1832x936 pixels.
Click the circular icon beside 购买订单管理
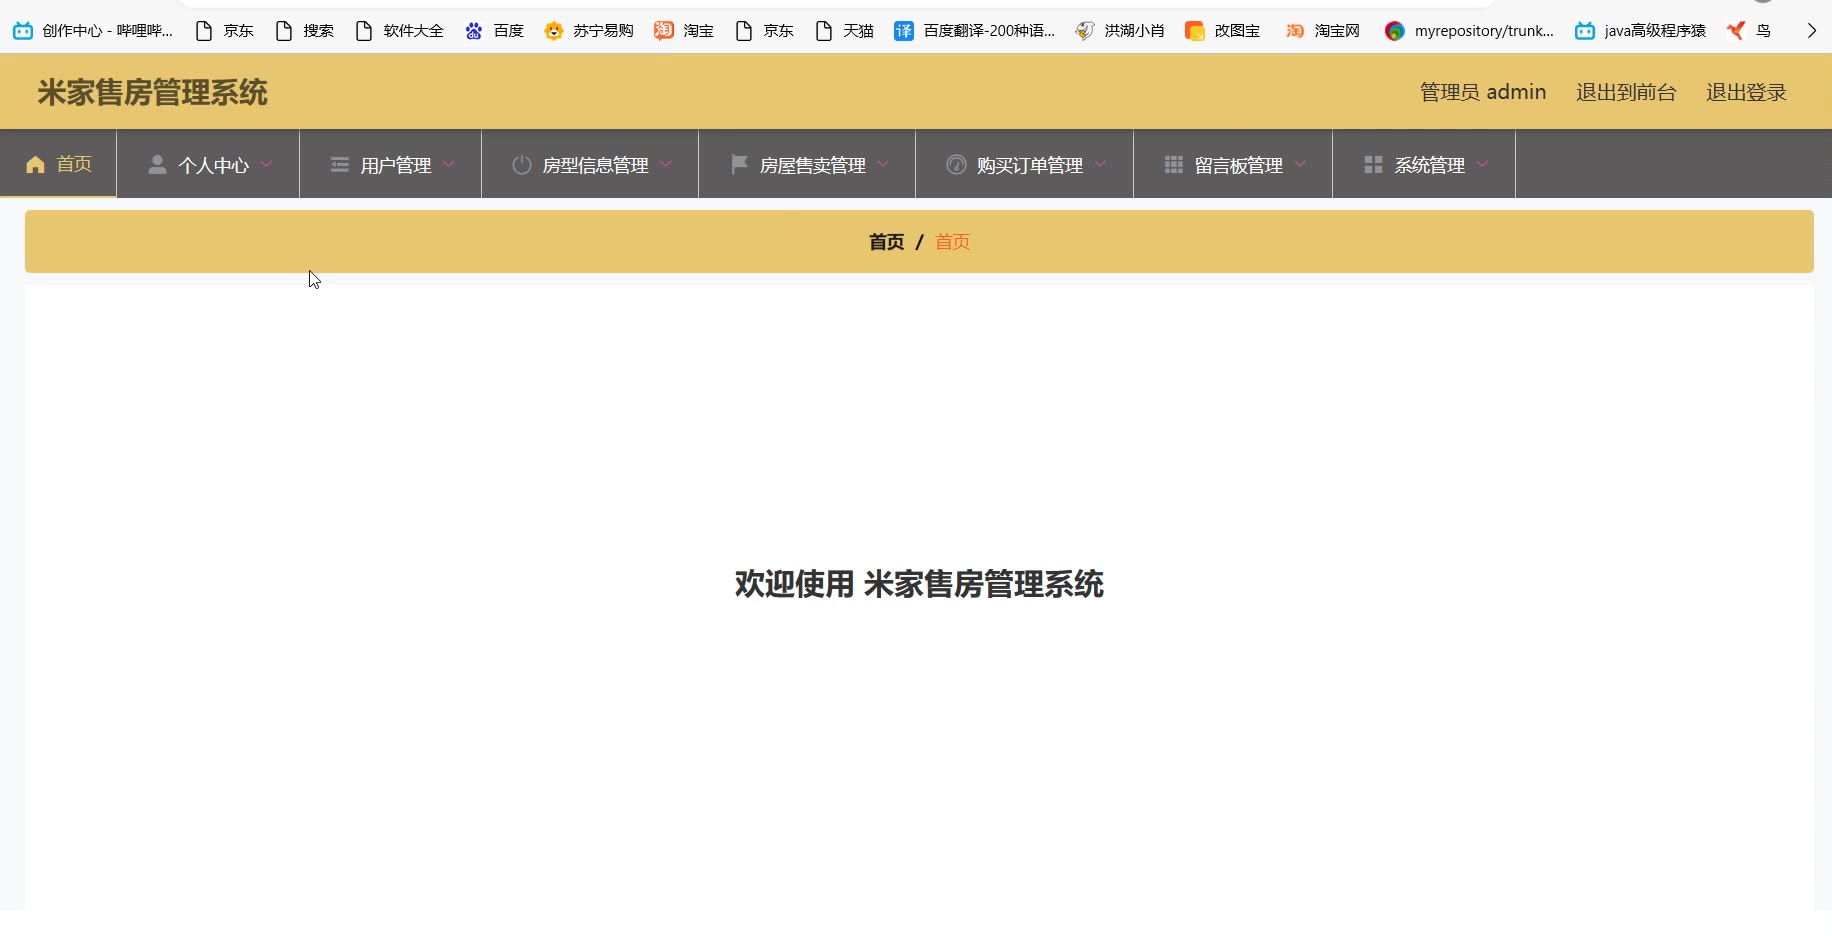click(956, 165)
